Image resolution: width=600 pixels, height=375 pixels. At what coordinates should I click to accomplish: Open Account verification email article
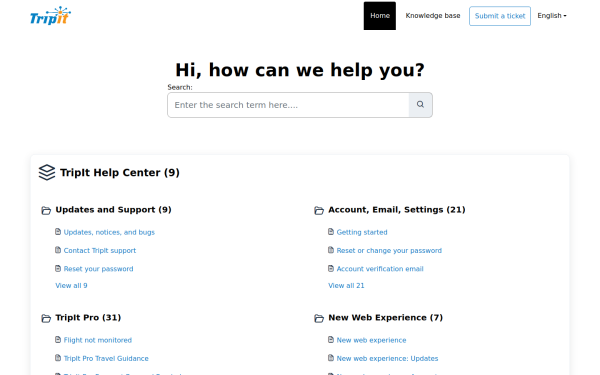click(x=380, y=269)
